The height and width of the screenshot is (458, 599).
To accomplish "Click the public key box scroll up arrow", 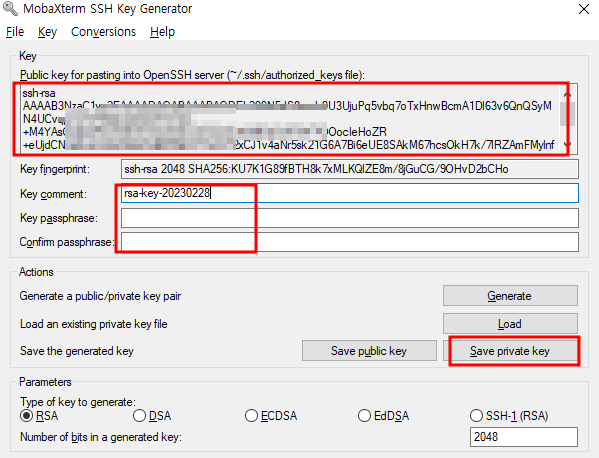I will click(568, 94).
